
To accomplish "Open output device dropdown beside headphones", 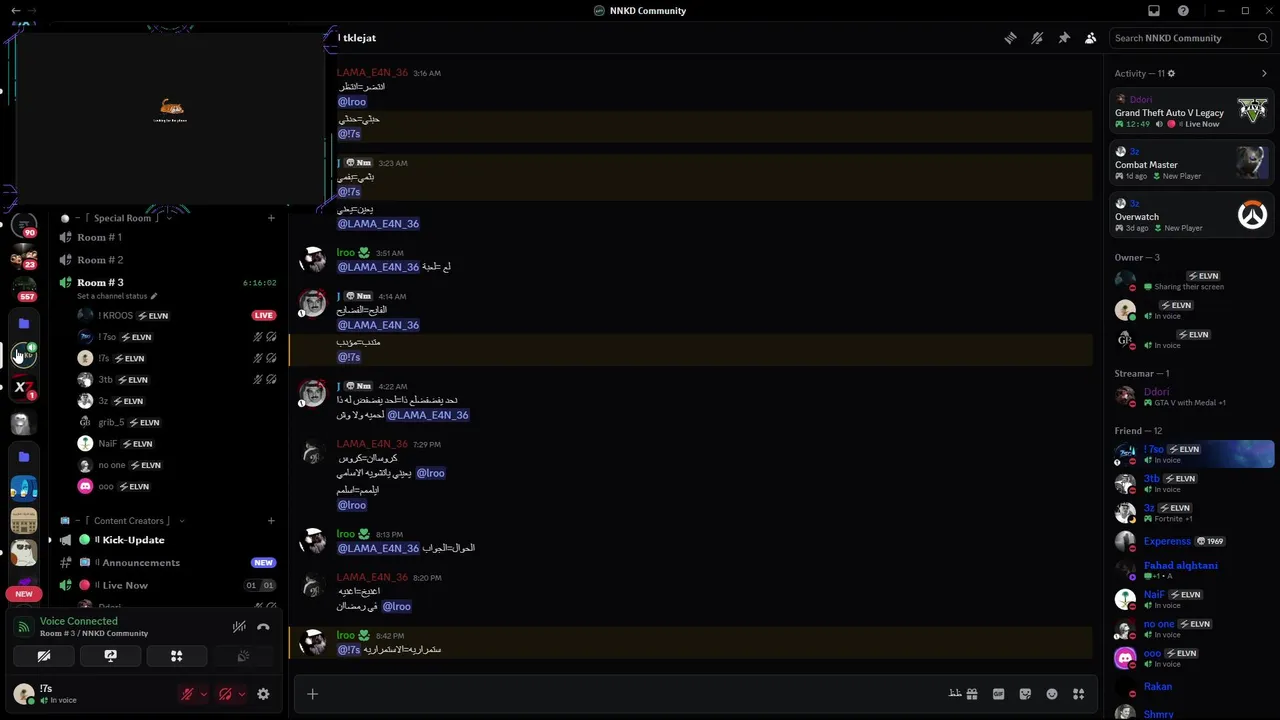I will pos(241,694).
